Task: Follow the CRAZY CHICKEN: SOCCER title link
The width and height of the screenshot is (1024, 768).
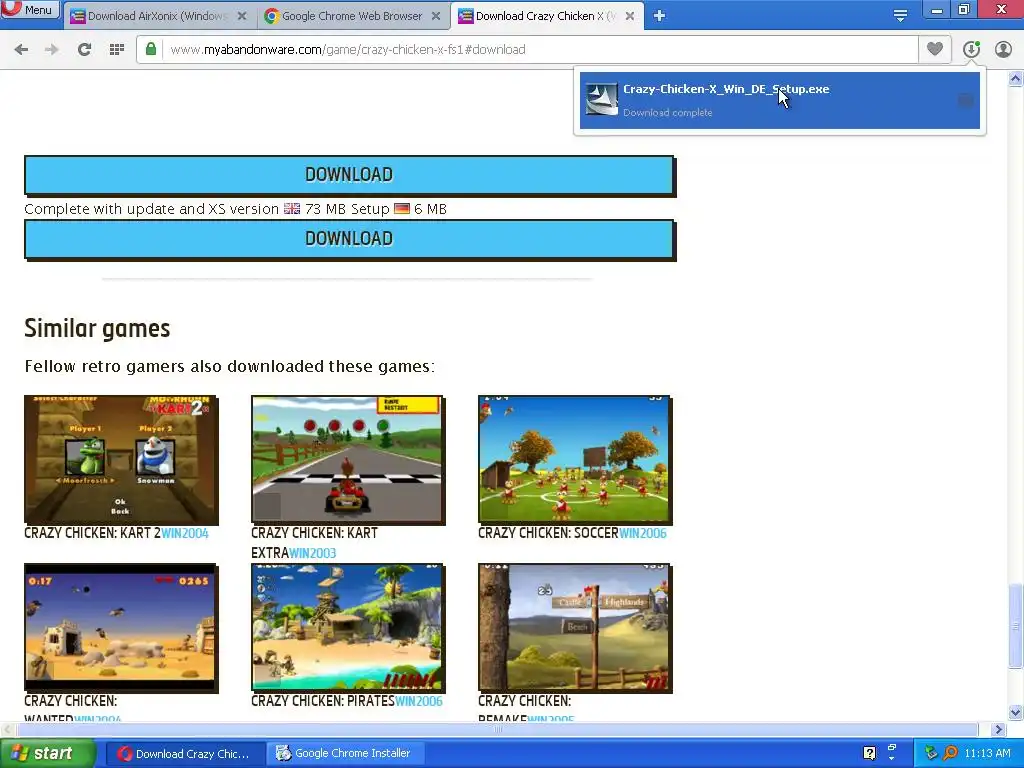Action: pos(548,533)
